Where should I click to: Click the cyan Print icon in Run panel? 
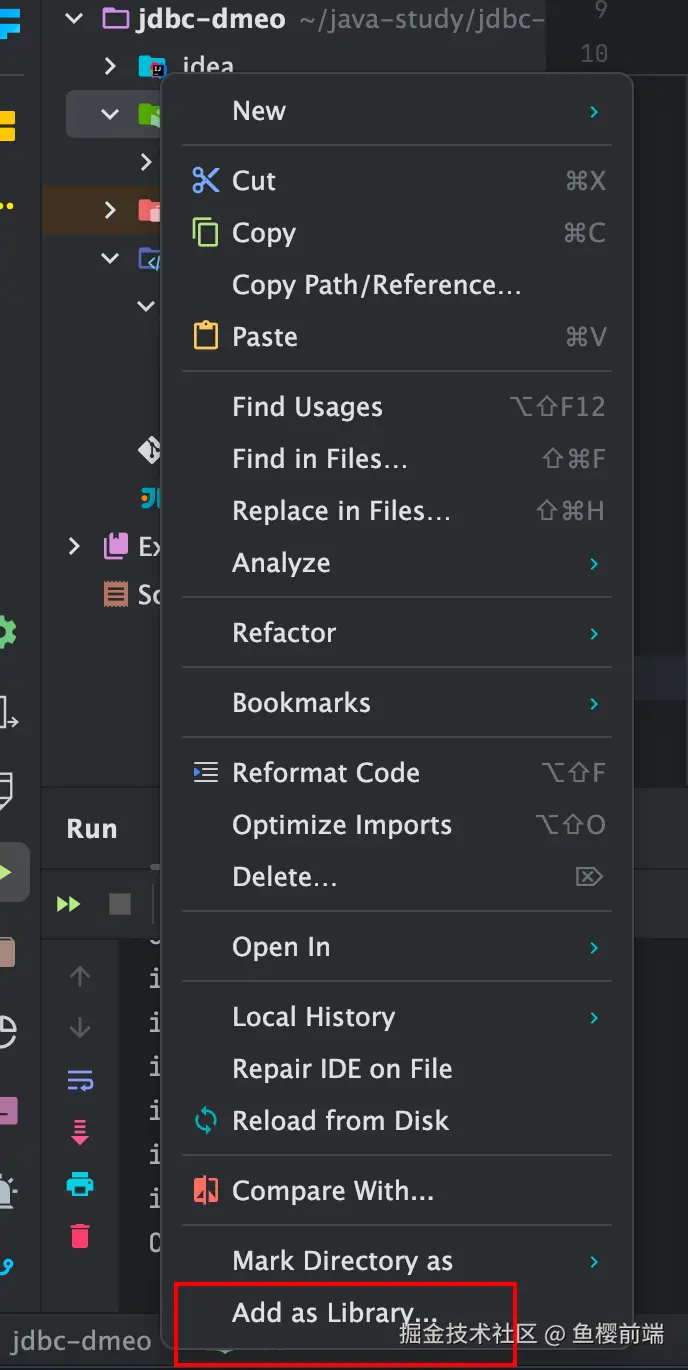80,1185
